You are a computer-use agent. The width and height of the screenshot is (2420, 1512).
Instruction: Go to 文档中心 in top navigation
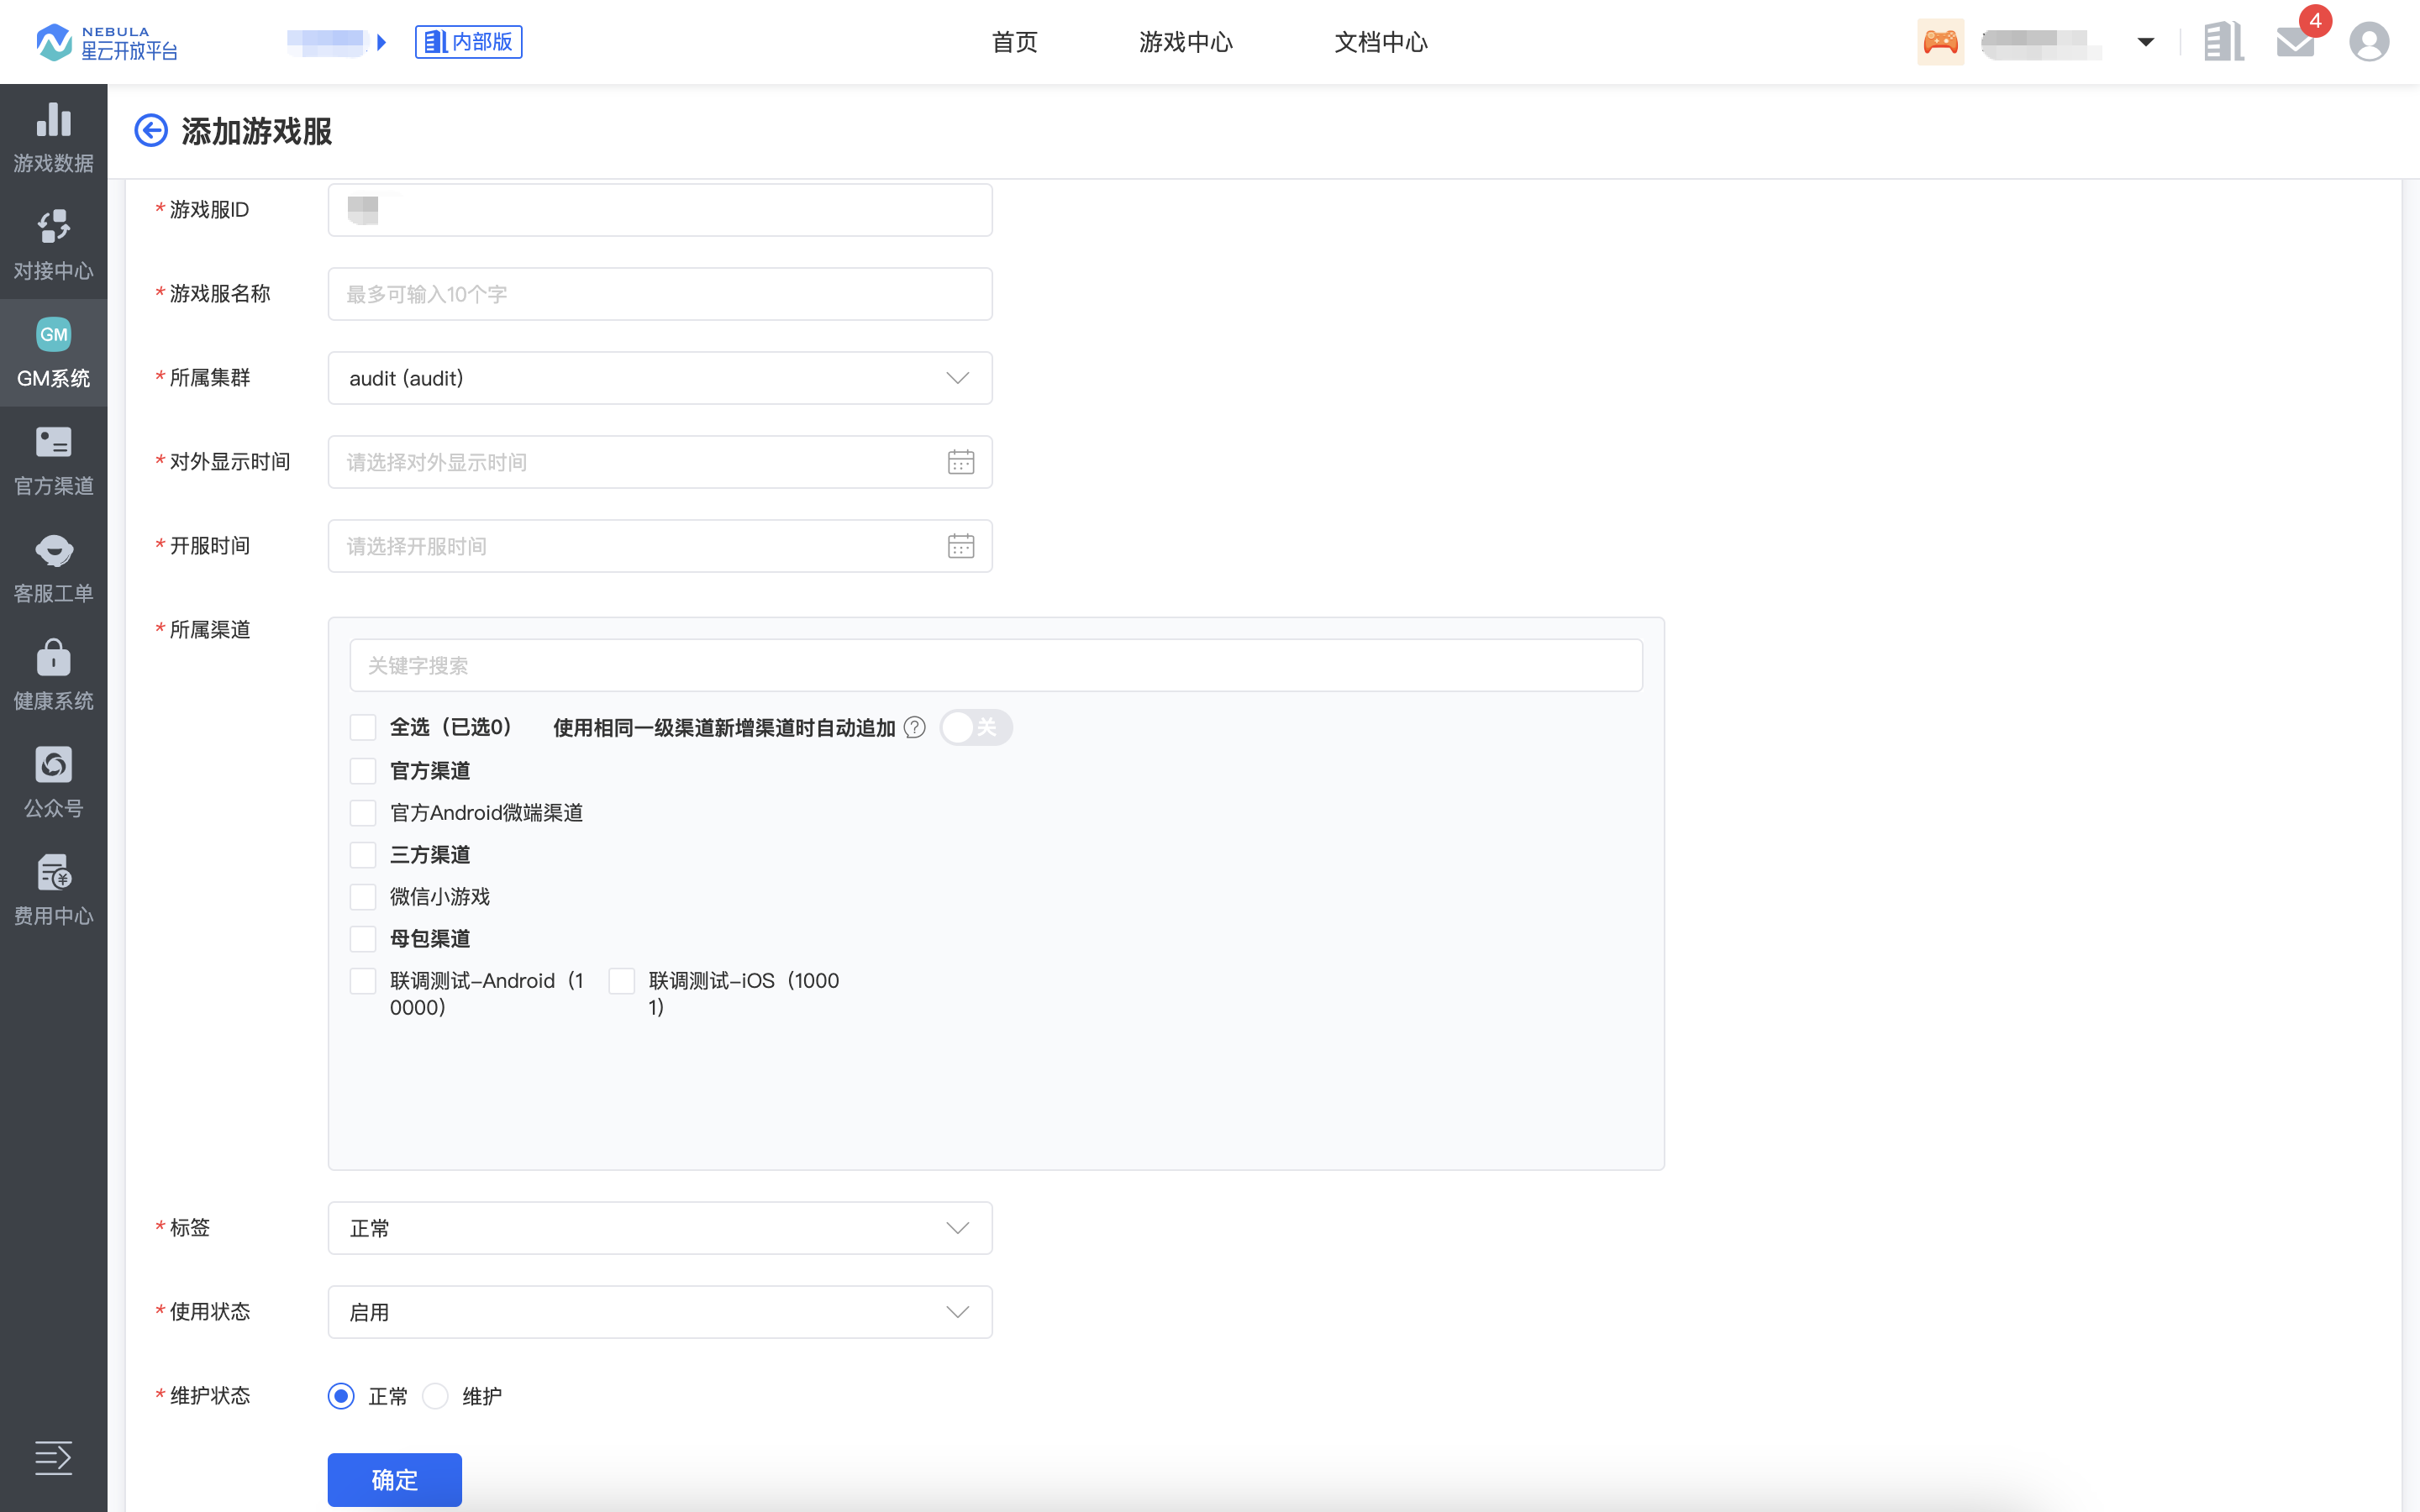1381,42
